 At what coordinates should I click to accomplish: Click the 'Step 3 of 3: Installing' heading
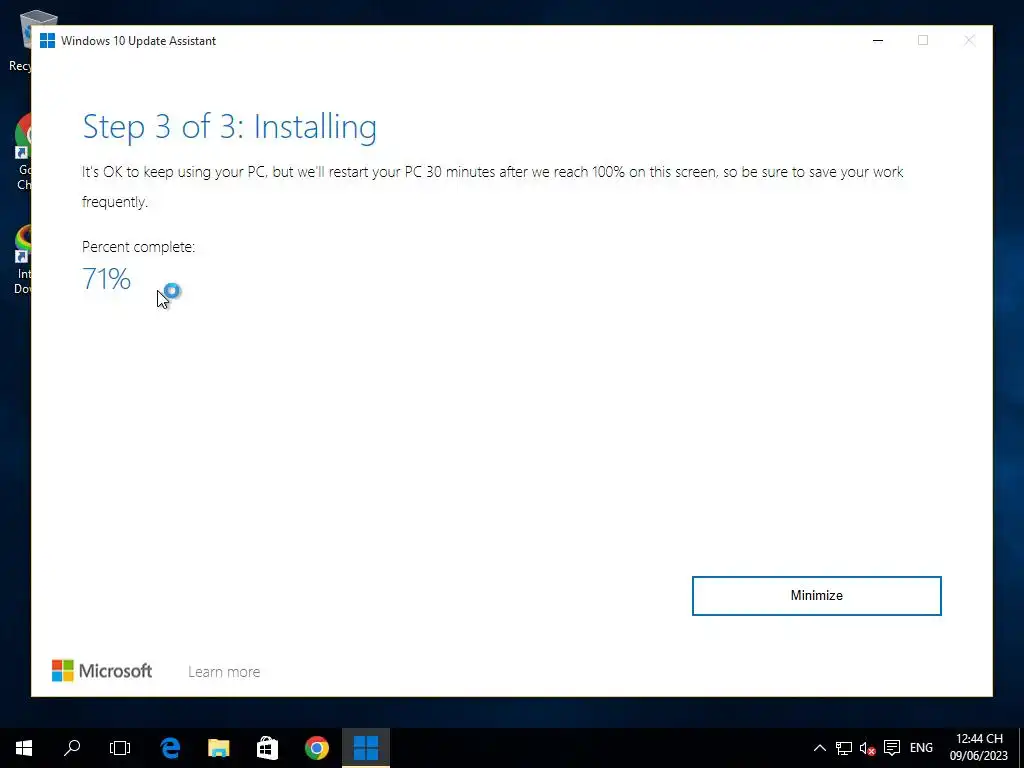229,127
